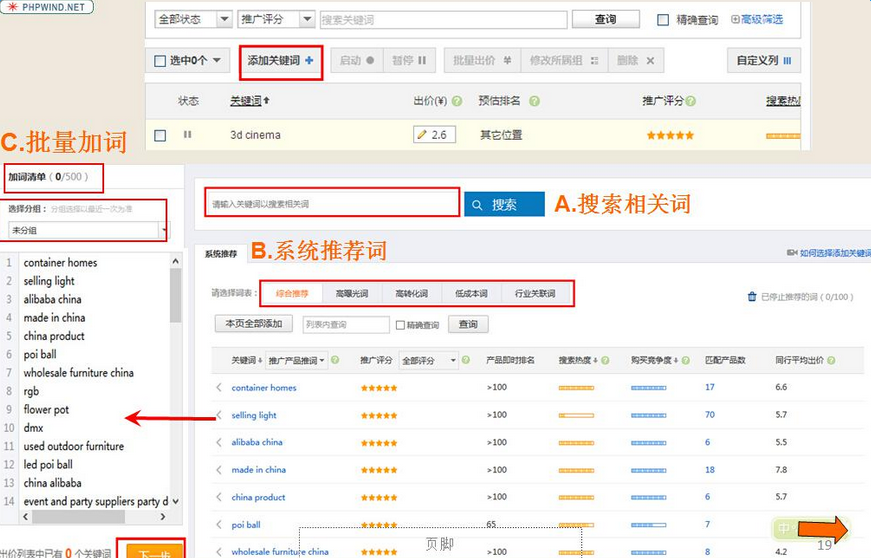Expand the 未分组 group selector
This screenshot has width=871, height=558.
point(163,230)
